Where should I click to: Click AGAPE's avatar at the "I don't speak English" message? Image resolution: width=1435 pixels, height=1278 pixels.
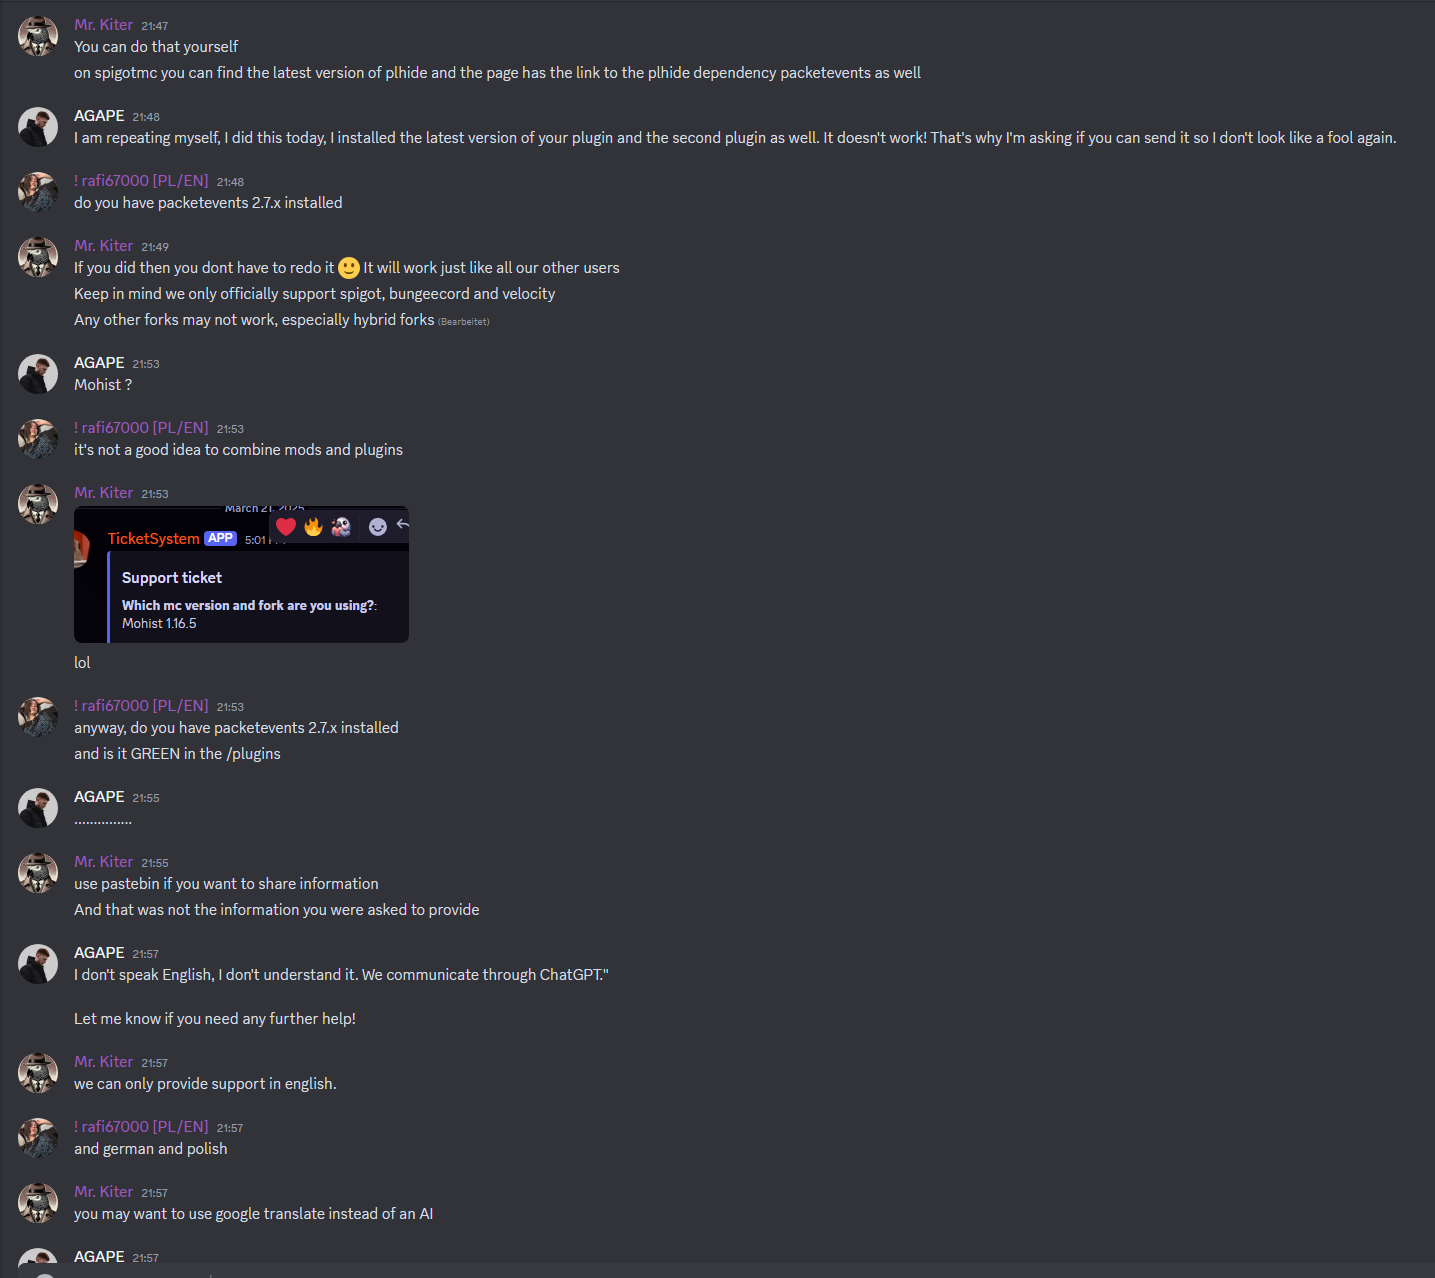coord(38,964)
